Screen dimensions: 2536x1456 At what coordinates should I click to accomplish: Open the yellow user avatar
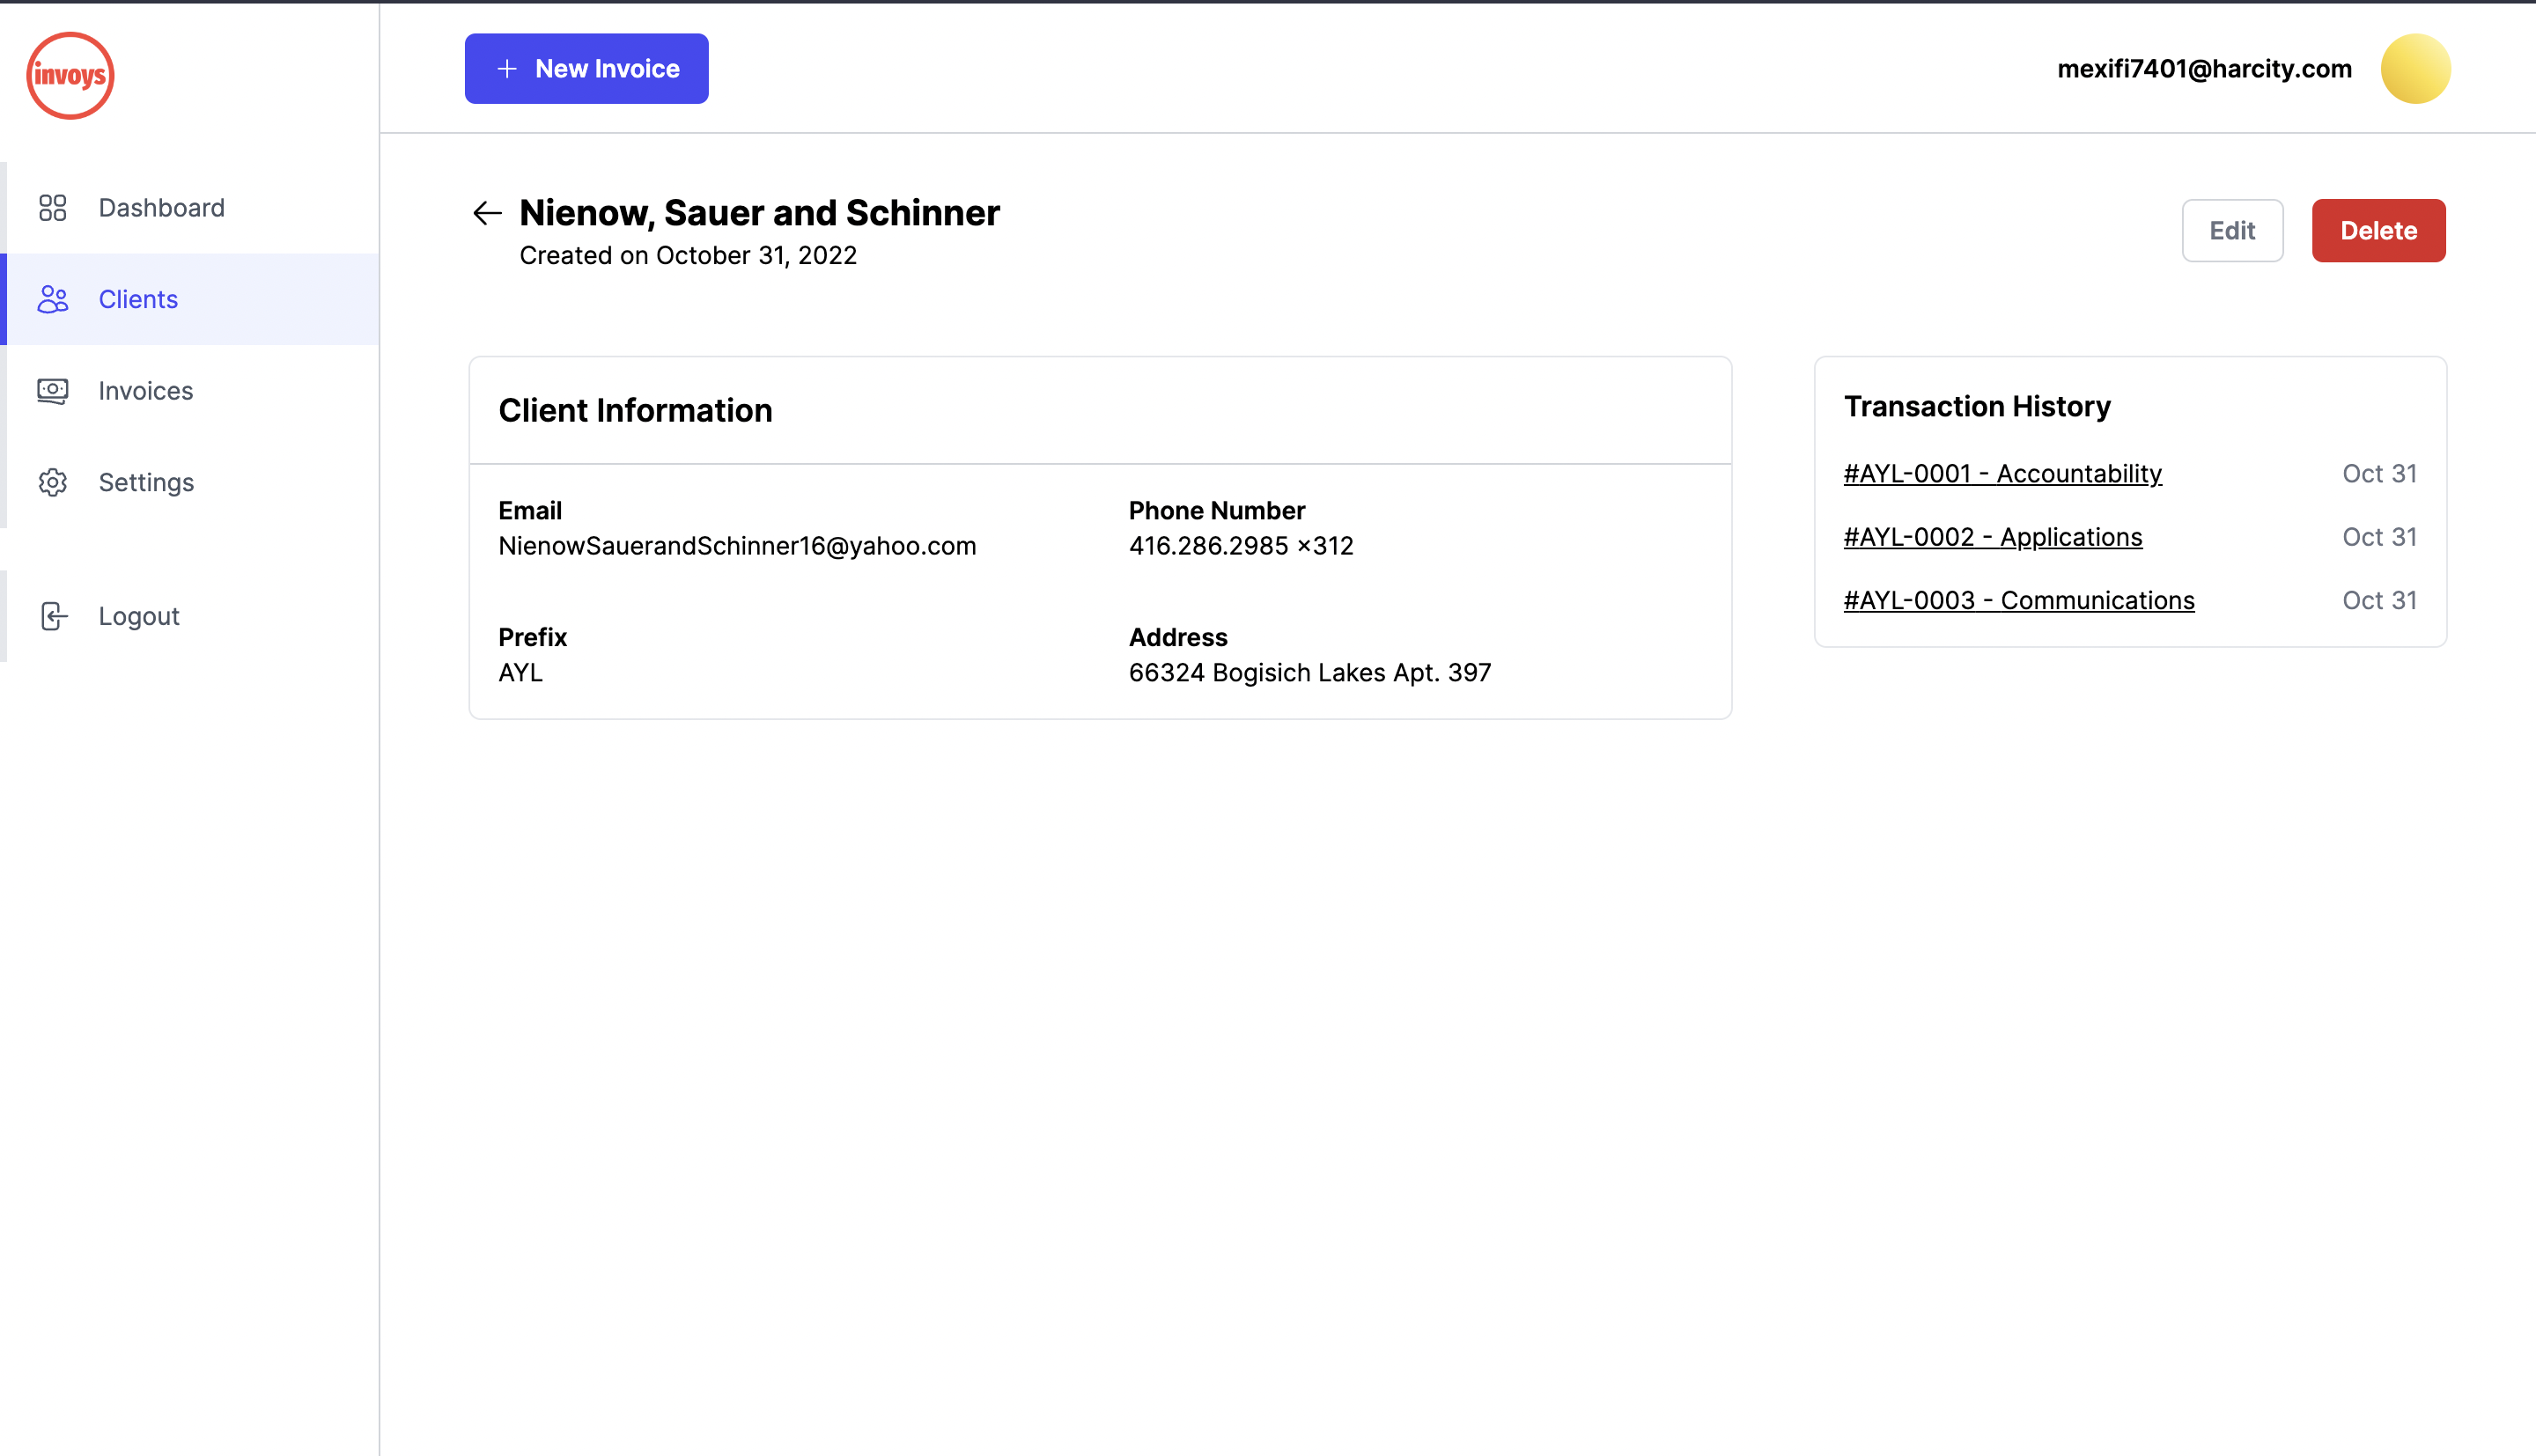pyautogui.click(x=2415, y=69)
